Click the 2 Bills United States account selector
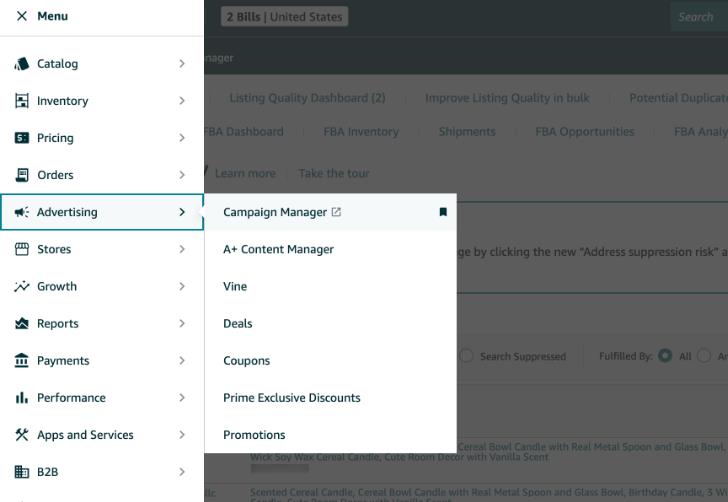Screen dimensions: 728x502 coord(284,17)
